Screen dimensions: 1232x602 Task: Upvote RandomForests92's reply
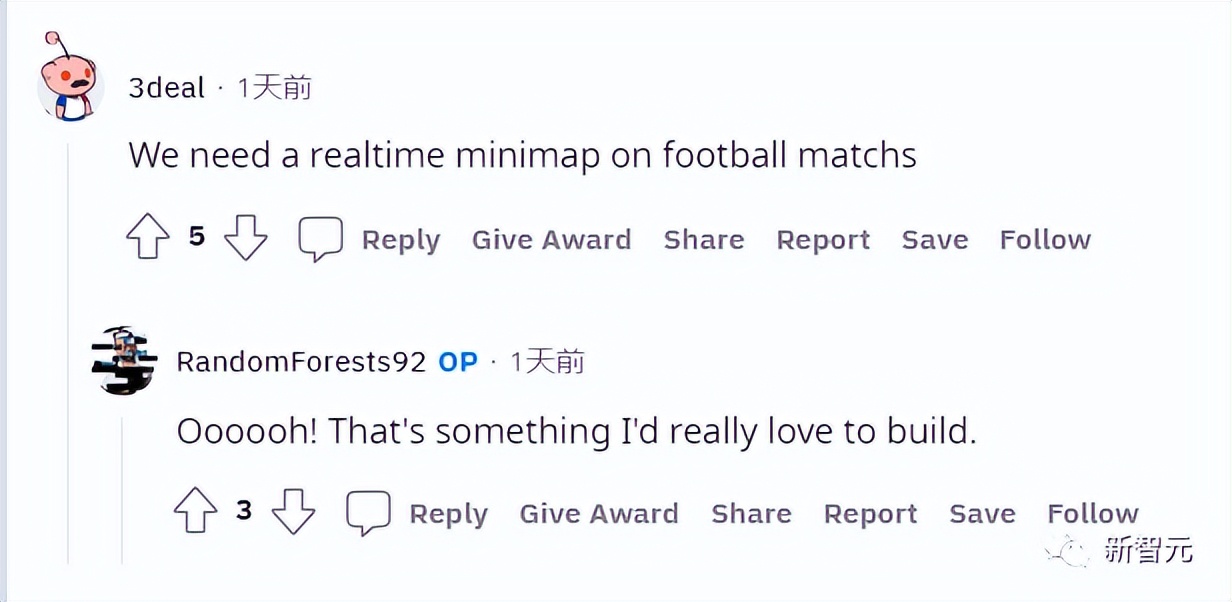tap(196, 513)
